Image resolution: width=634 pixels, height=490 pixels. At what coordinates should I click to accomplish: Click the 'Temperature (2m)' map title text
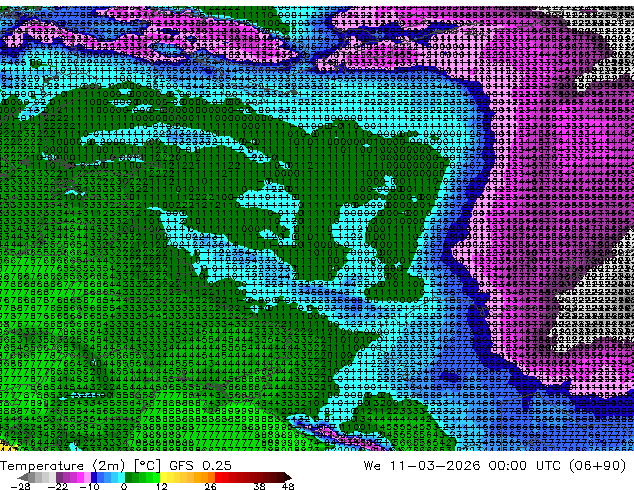pos(63,466)
